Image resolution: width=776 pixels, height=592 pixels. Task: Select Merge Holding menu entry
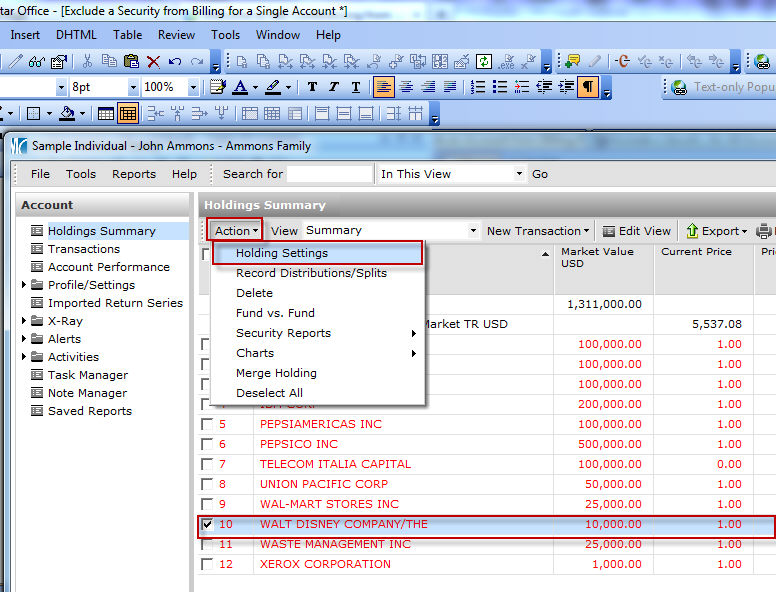(x=276, y=373)
